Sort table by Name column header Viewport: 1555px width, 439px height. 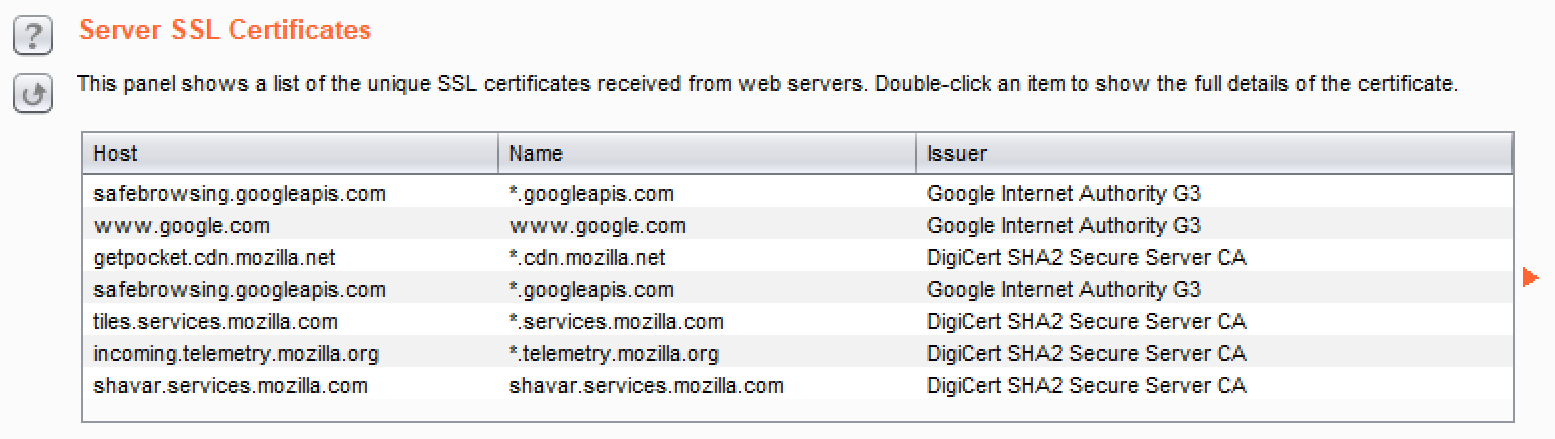(706, 154)
